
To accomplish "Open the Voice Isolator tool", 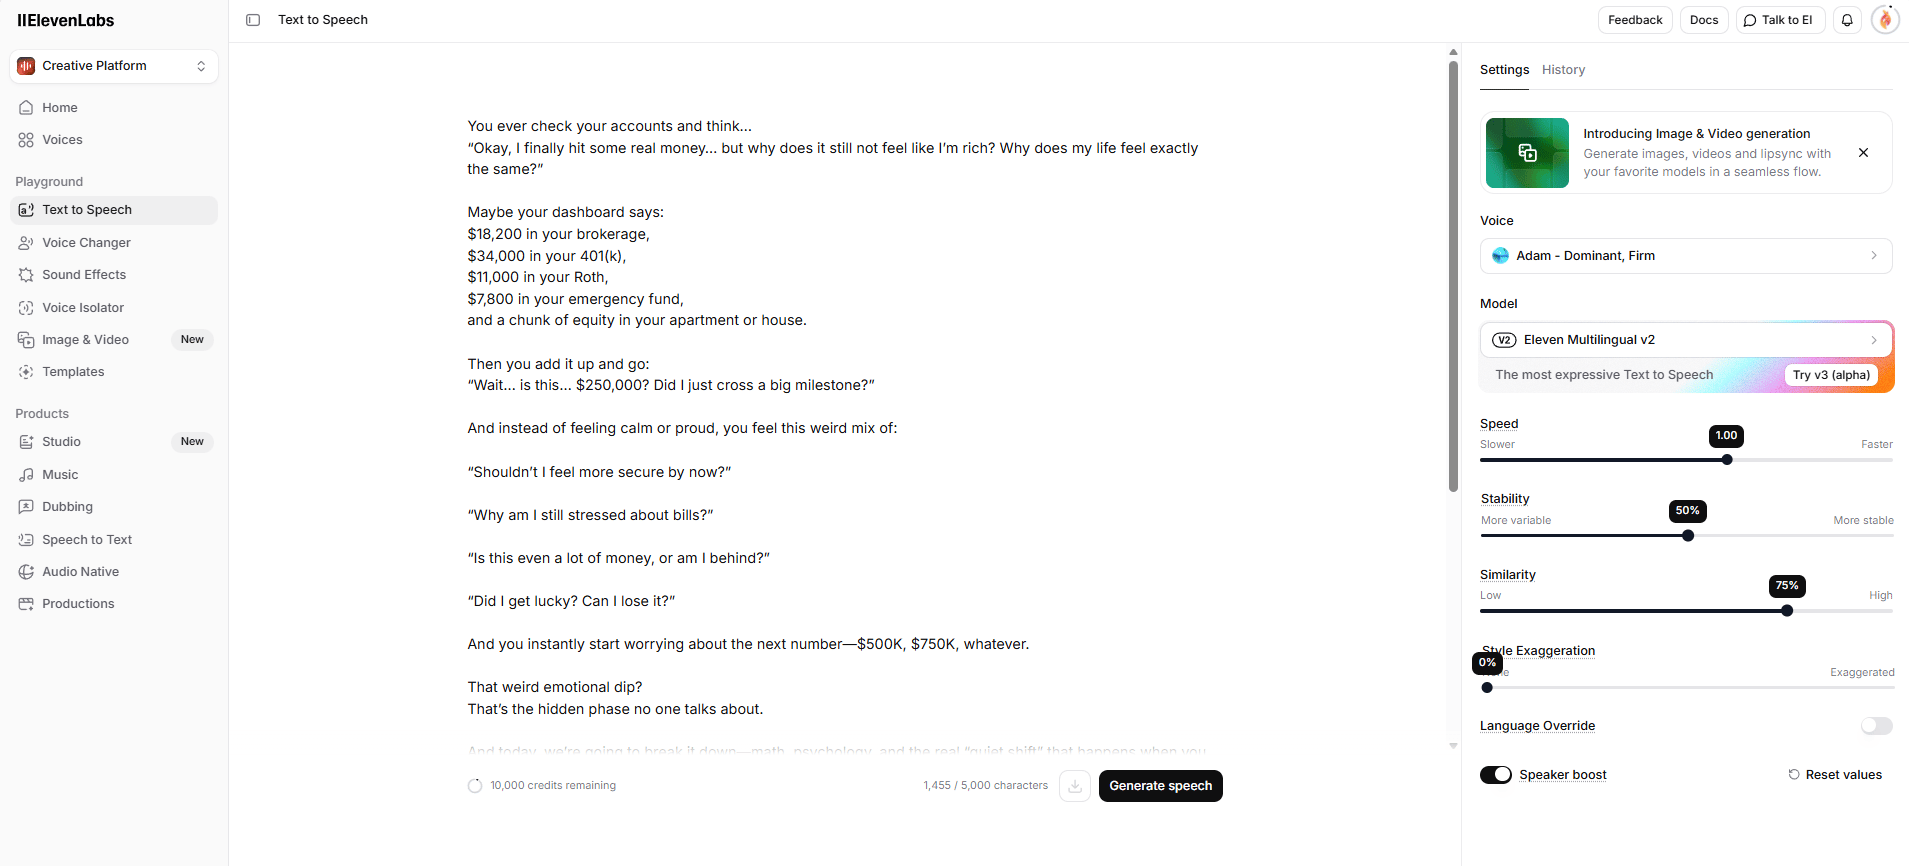I will coord(83,307).
